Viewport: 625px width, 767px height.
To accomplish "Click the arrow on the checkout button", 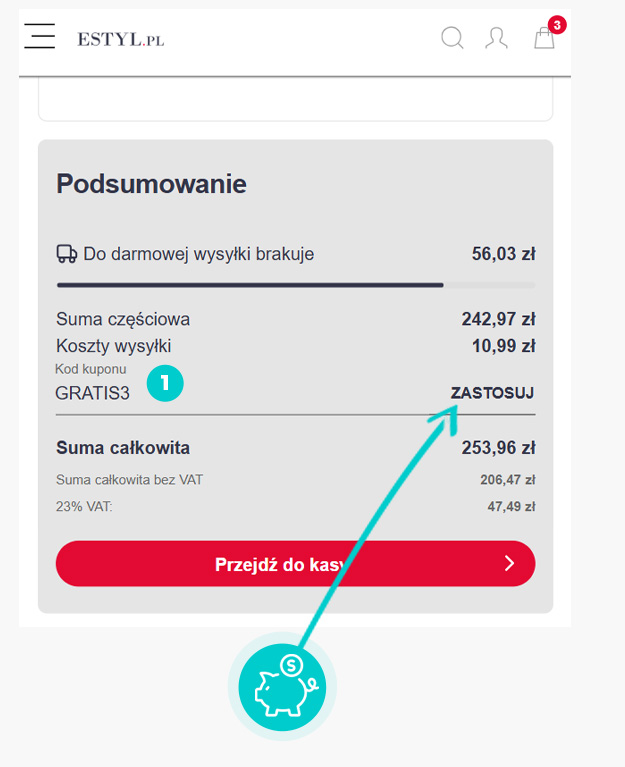I will [x=509, y=564].
